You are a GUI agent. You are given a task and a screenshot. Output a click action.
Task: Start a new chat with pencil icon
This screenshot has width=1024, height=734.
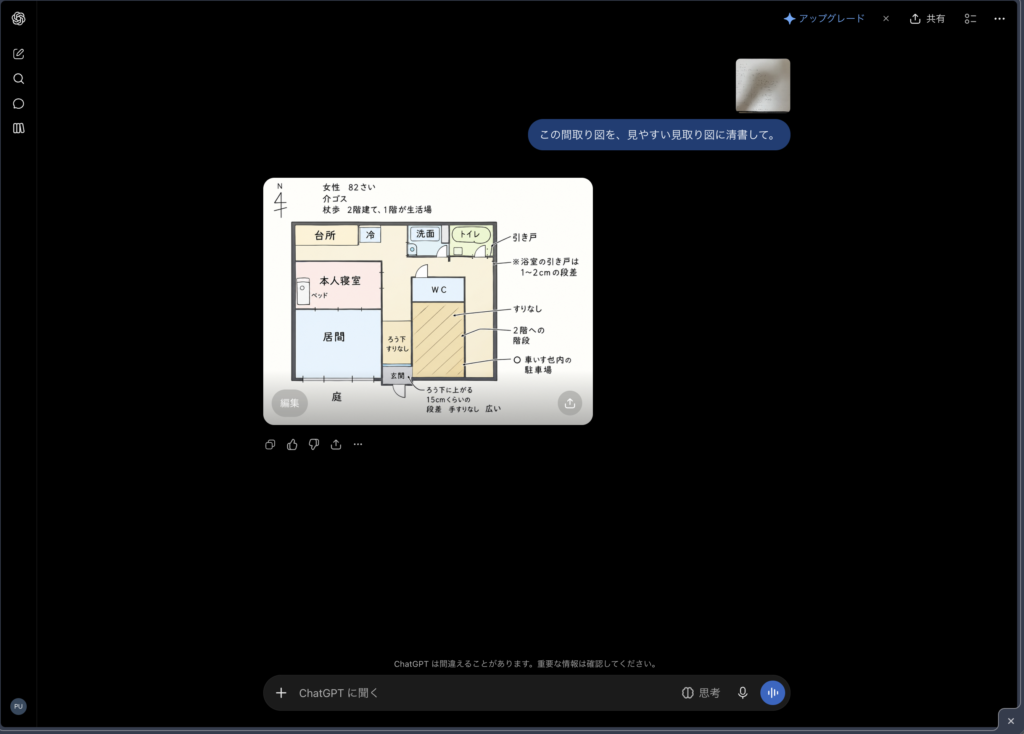coord(18,54)
